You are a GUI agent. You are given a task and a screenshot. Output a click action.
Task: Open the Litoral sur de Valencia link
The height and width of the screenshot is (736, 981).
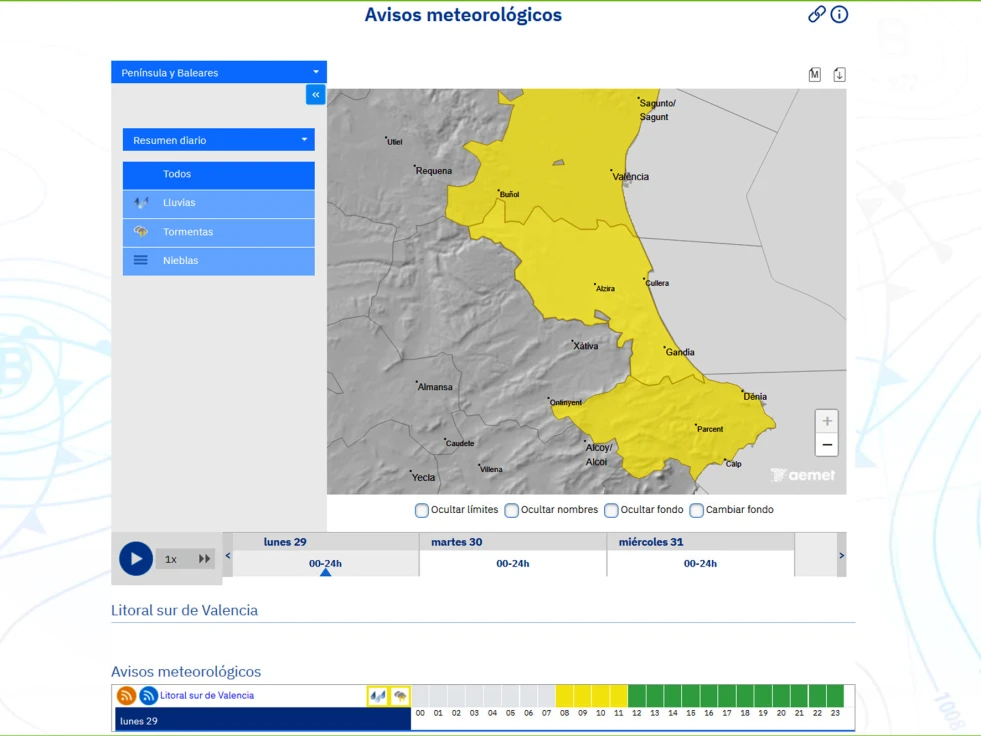[184, 609]
